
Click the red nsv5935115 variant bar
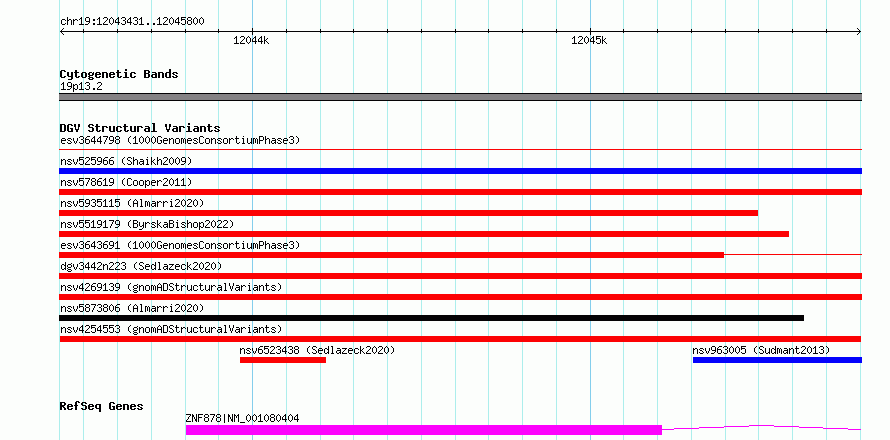point(409,213)
